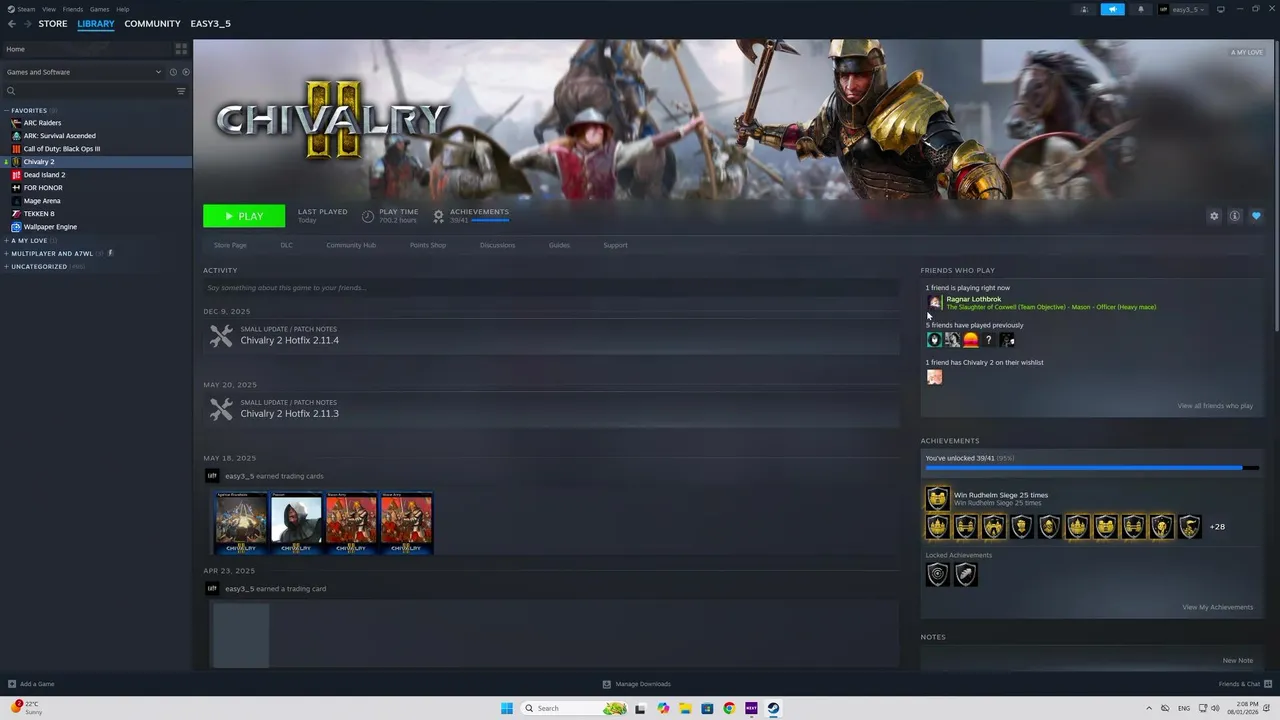Open easy3_5 account dropdown

click(1183, 9)
